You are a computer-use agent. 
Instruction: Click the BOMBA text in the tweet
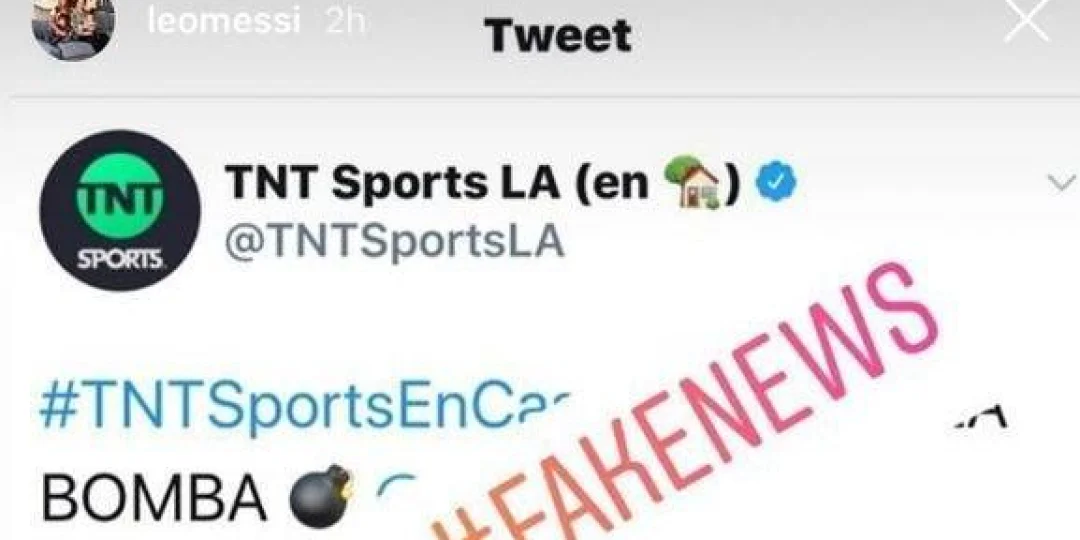155,498
